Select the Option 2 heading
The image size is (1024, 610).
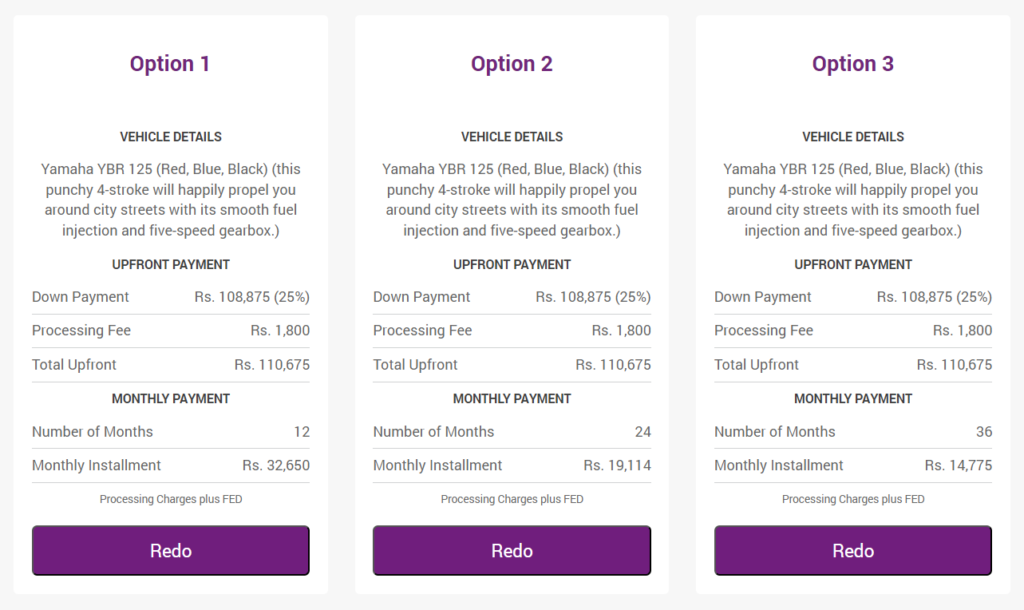point(512,64)
